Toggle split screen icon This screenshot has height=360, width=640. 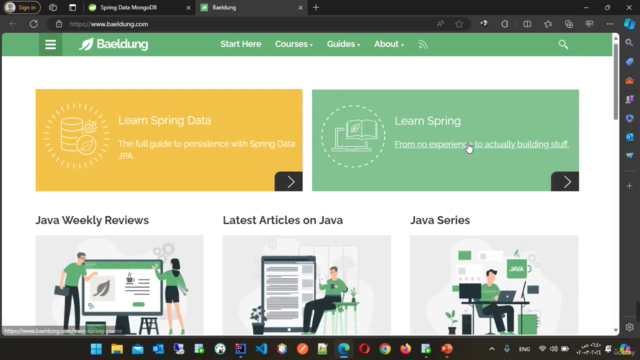[527, 24]
